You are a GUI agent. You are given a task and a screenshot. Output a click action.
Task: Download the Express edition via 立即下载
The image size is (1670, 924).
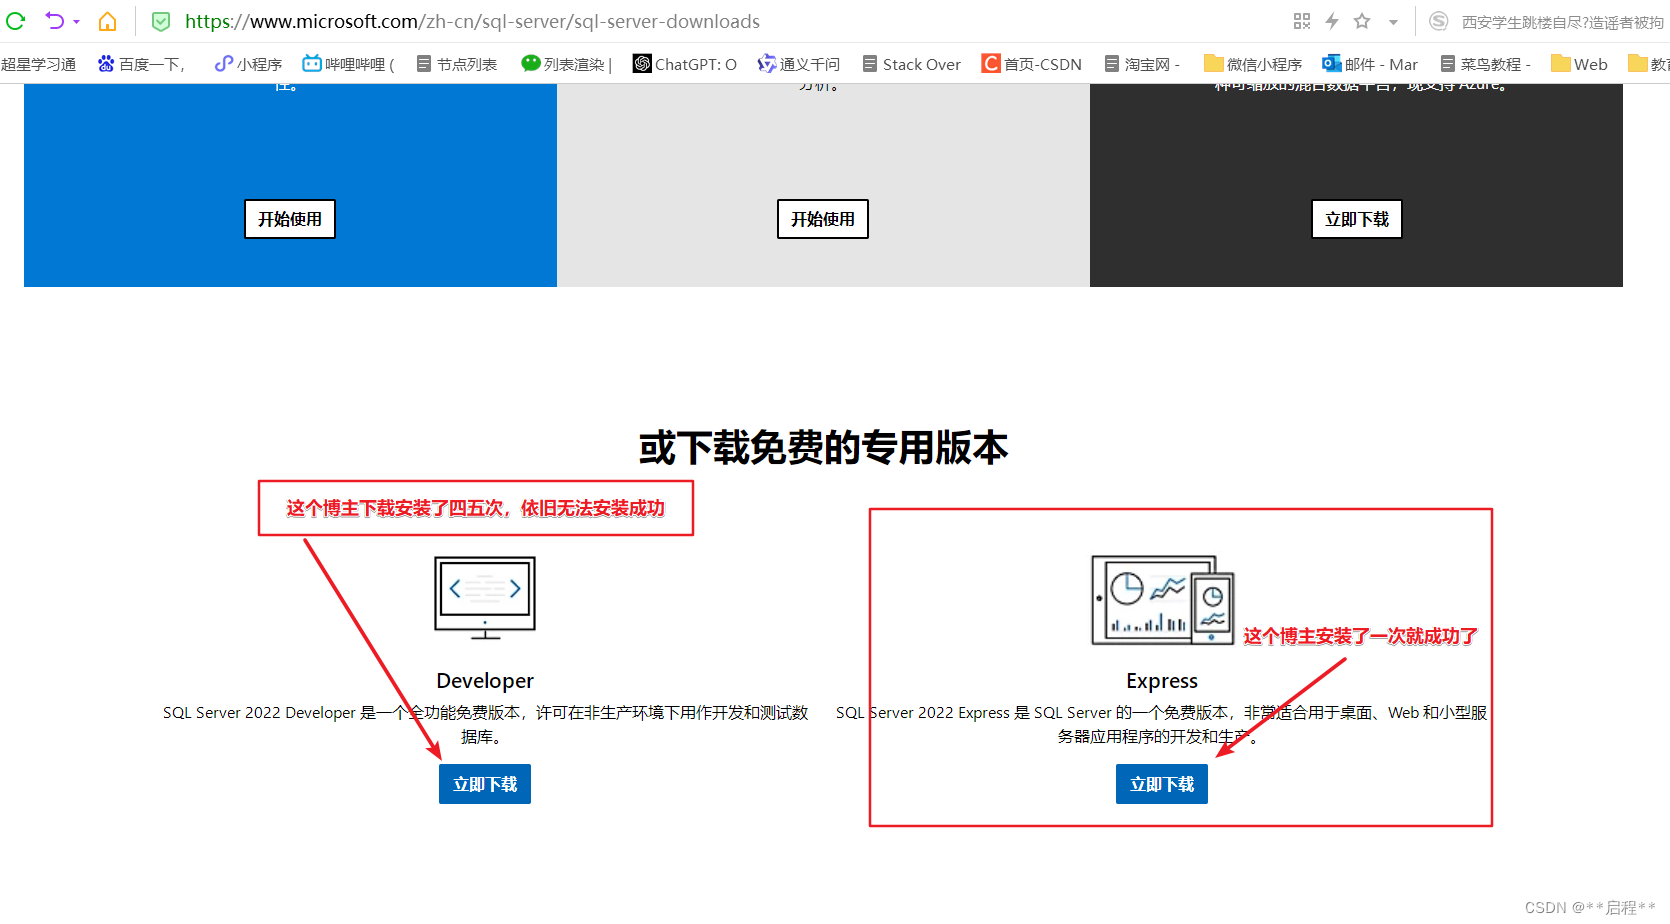[1162, 784]
